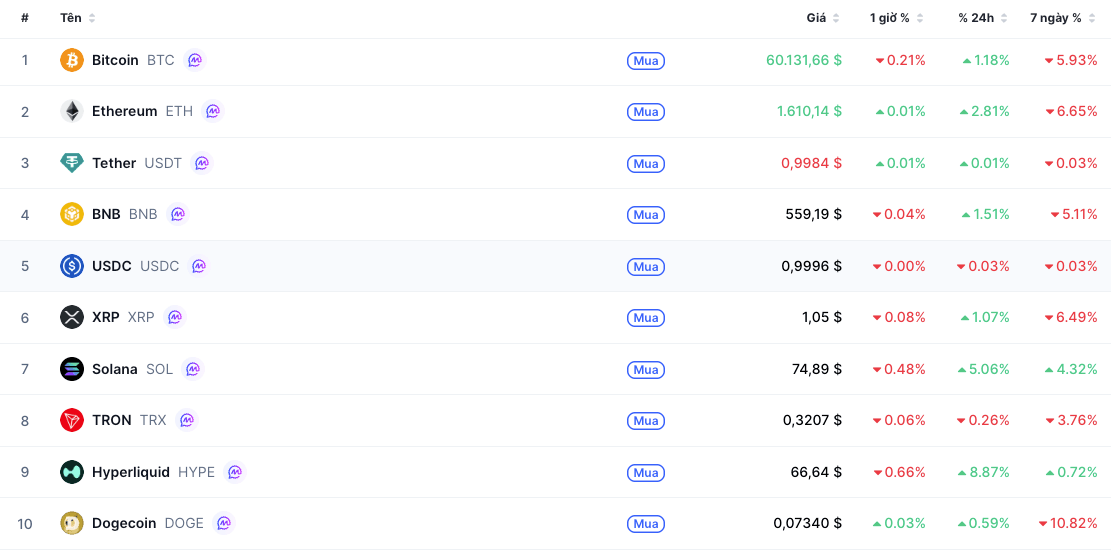Screen dimensions: 1111x554
Task: Click the Bitcoin orange logo icon
Action: coord(72,60)
